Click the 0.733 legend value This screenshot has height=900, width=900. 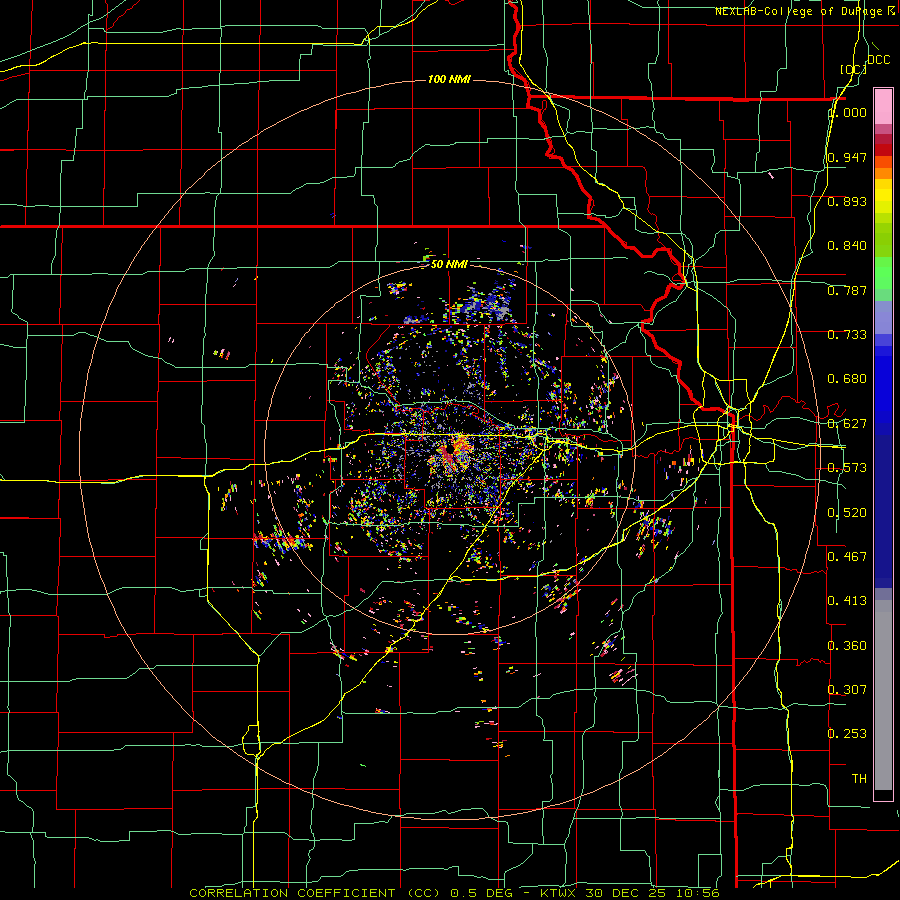coord(847,335)
